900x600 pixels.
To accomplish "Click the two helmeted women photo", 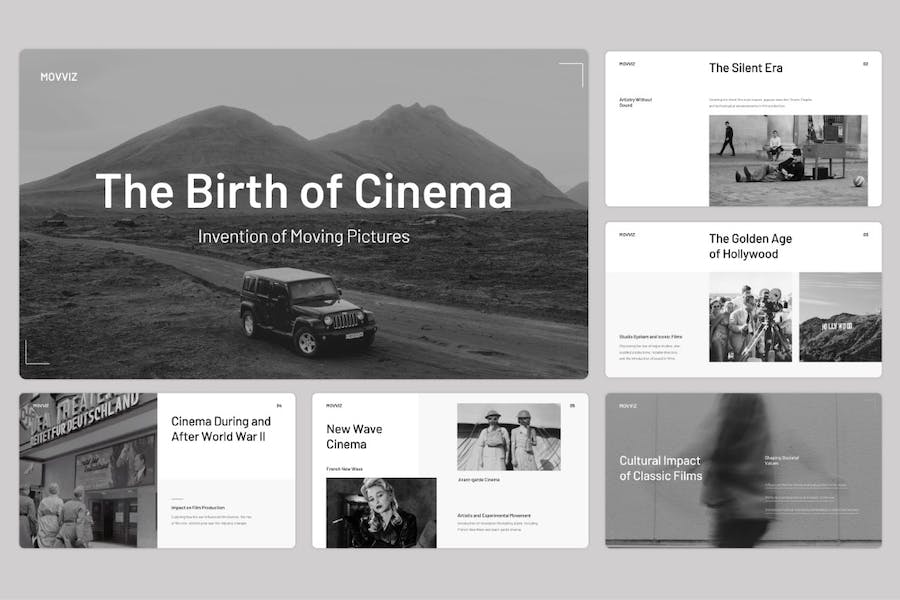I will click(x=509, y=437).
